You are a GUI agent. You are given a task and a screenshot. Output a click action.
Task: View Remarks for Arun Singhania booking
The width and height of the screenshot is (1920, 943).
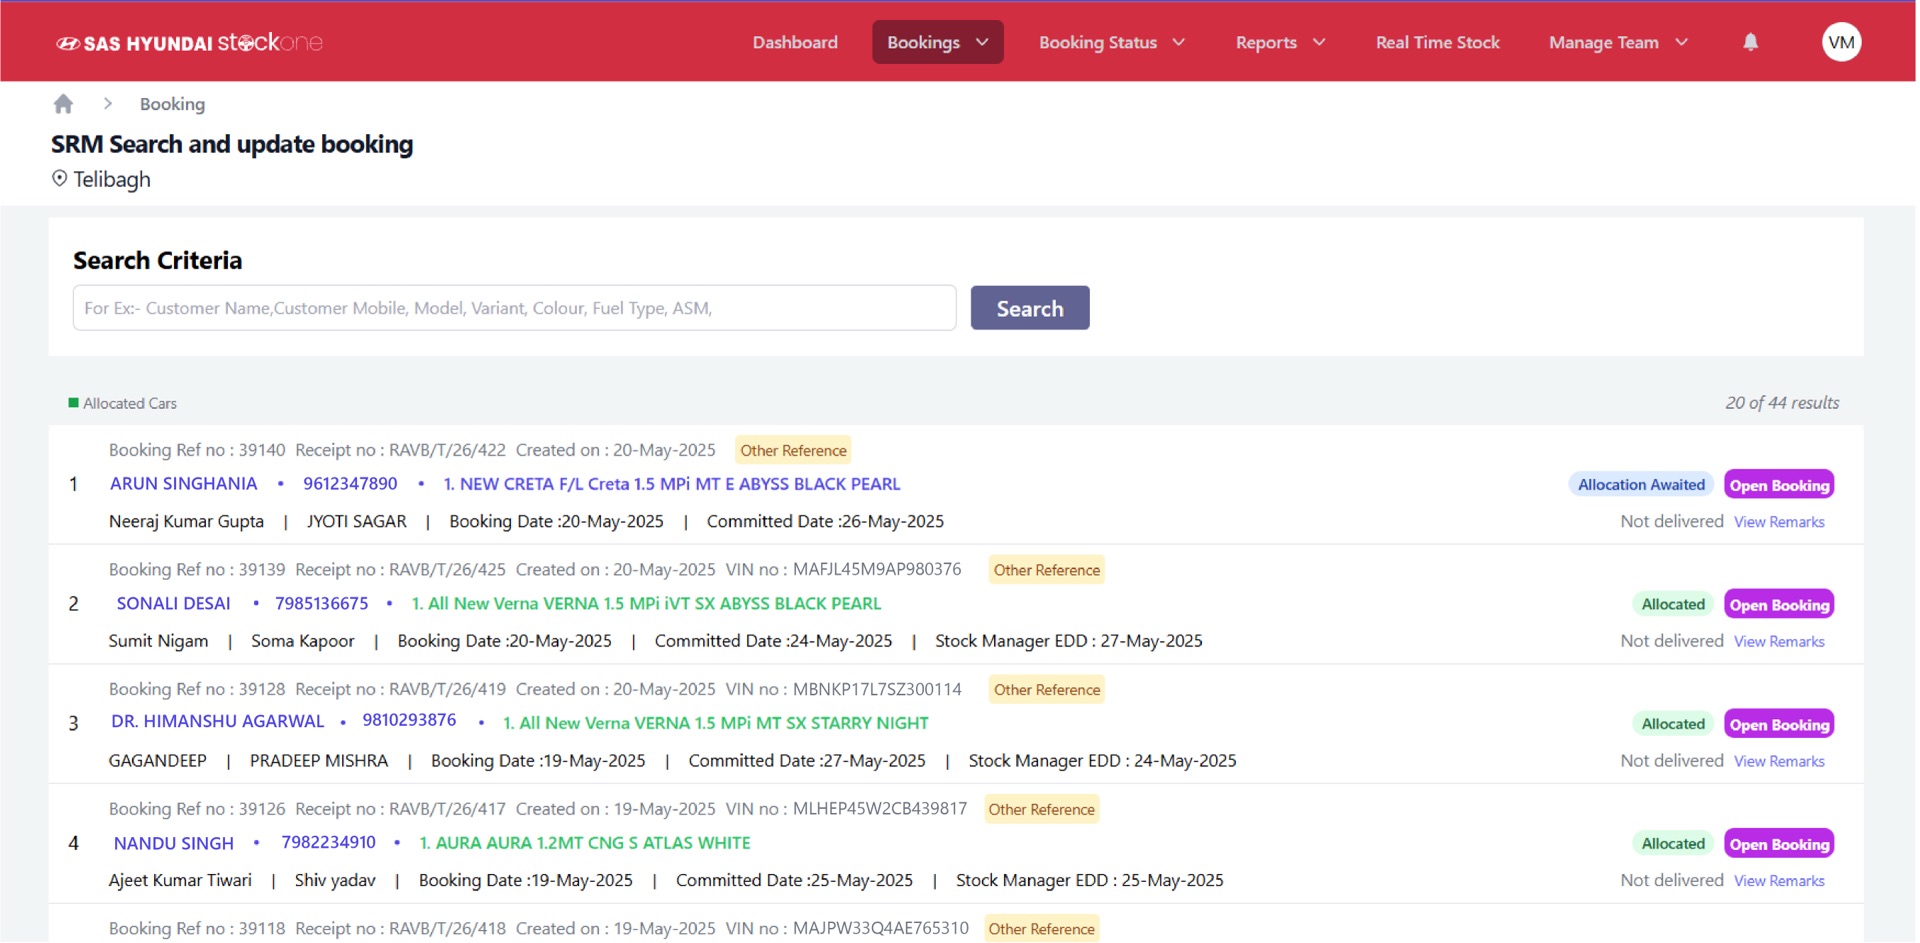tap(1779, 522)
